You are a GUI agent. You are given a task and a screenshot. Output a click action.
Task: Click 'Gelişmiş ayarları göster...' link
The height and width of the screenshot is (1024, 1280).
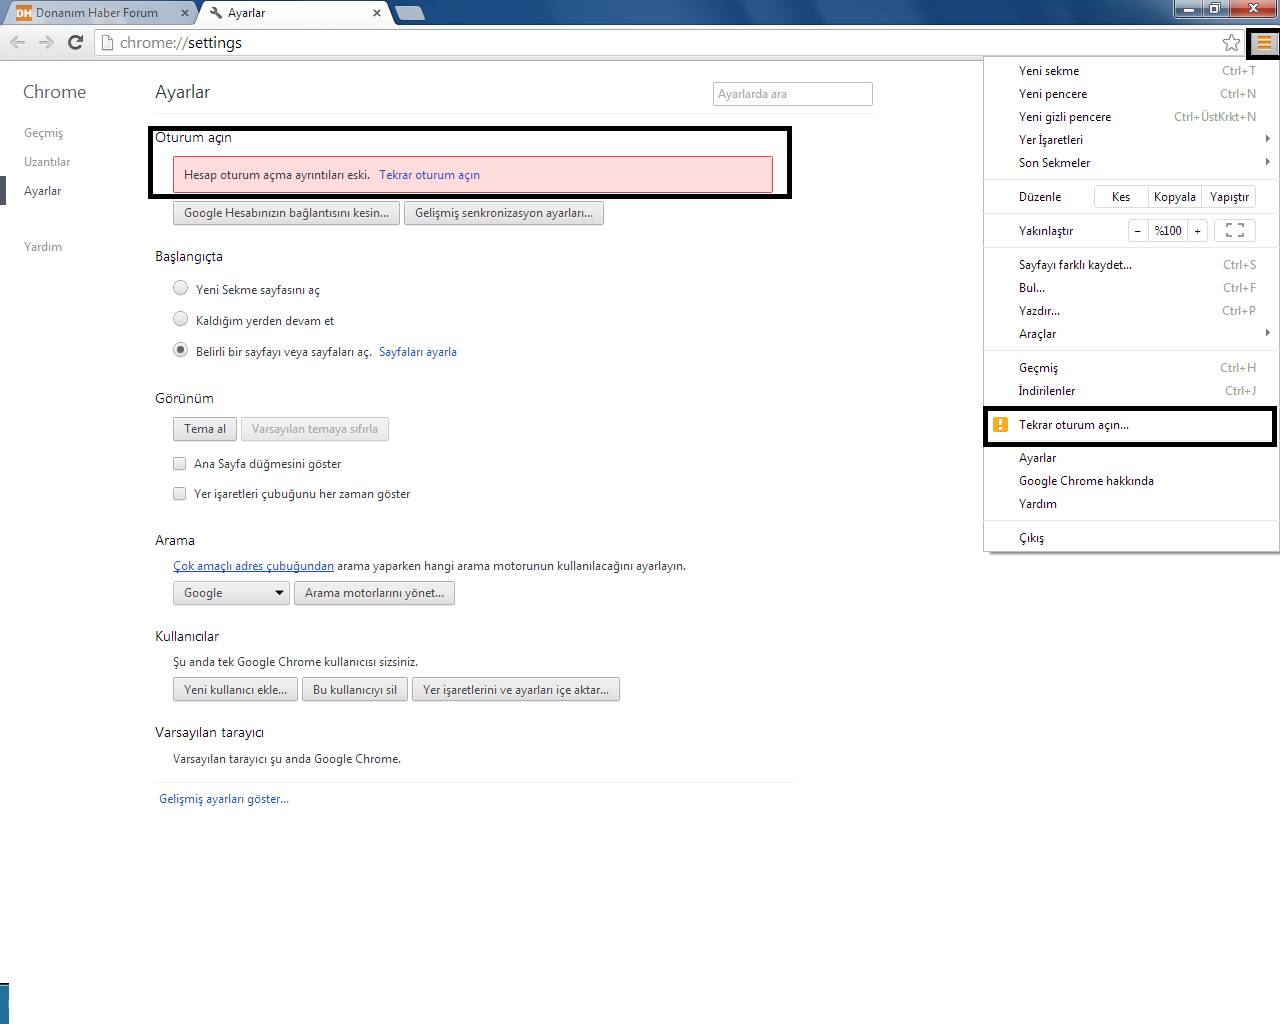(224, 799)
